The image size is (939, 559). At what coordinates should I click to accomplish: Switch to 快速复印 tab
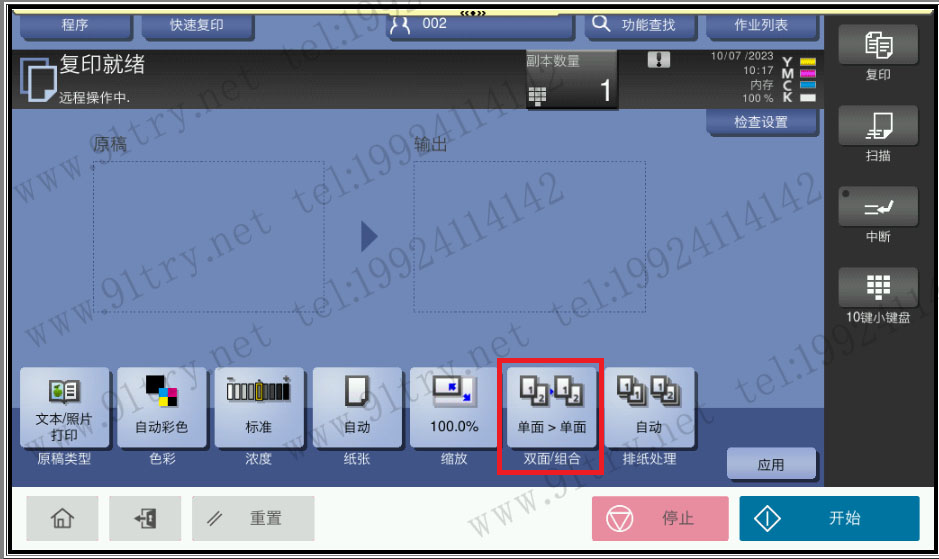pos(198,26)
